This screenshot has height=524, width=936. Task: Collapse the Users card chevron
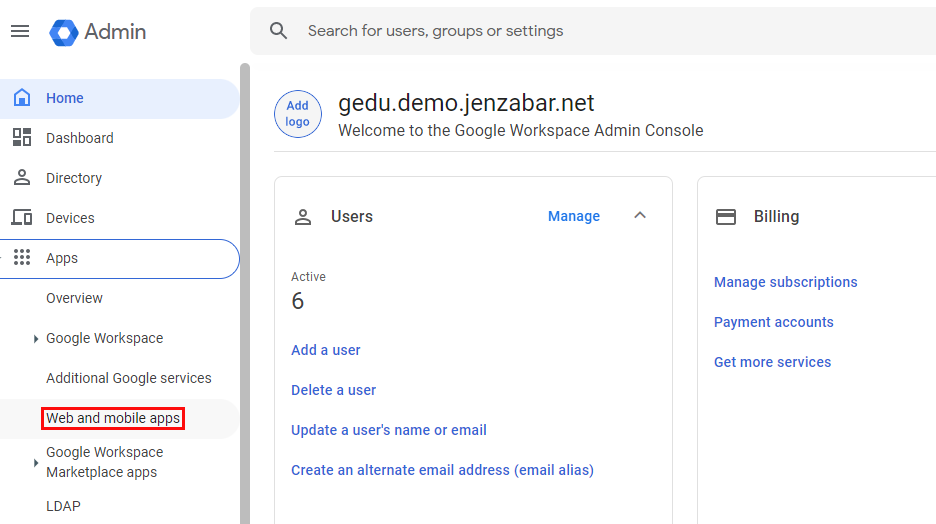[x=641, y=216]
